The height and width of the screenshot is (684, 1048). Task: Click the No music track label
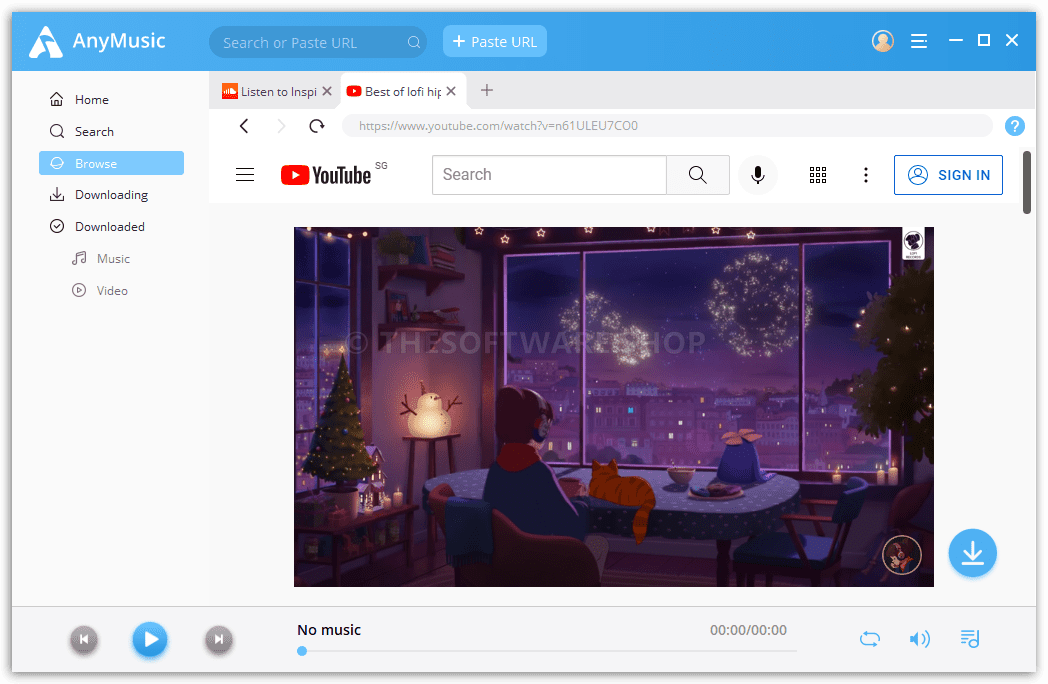point(329,630)
